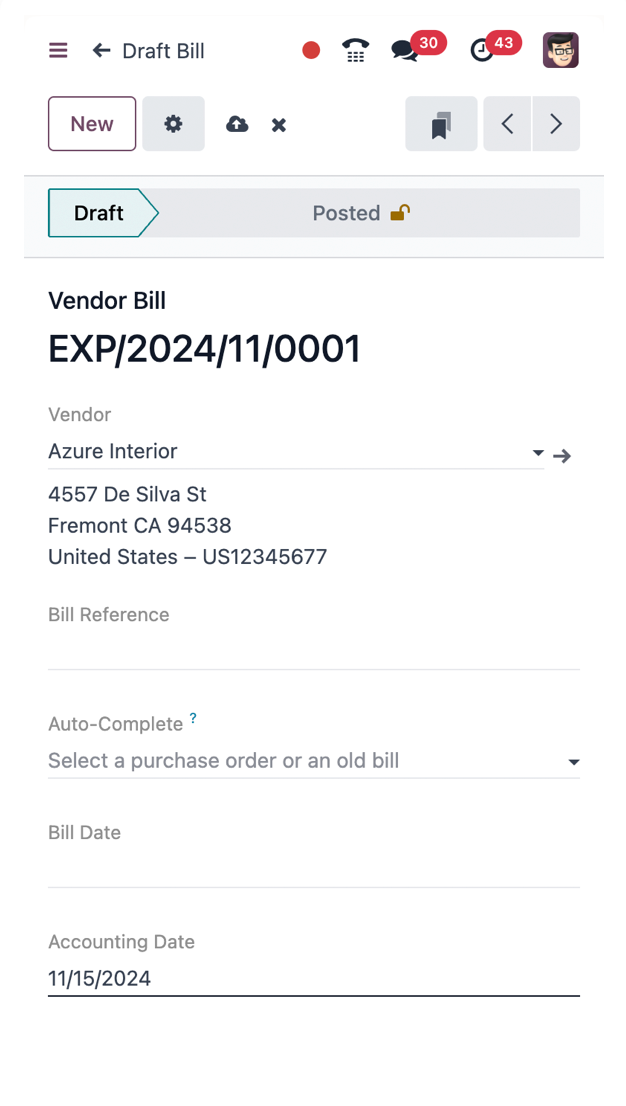Image resolution: width=626 pixels, height=1106 pixels.
Task: Go back using the left arrow
Action: click(101, 50)
